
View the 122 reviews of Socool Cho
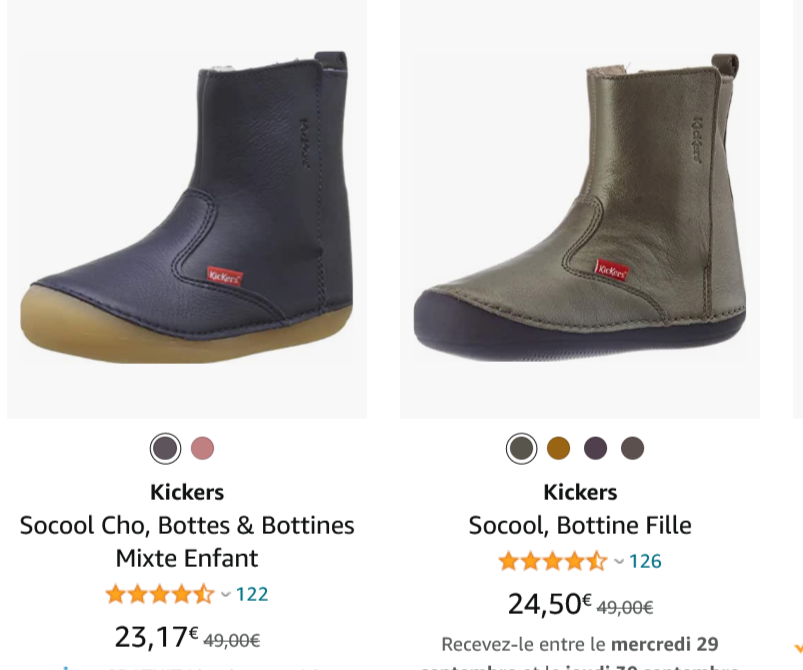(251, 593)
